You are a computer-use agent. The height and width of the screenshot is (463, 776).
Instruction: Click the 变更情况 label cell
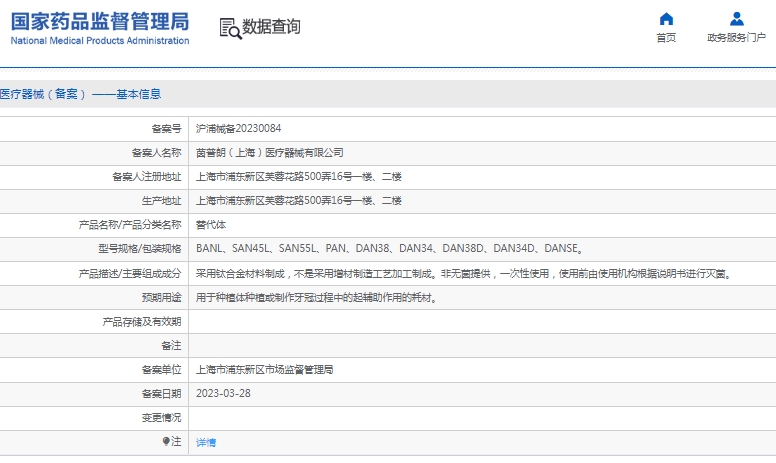(x=161, y=418)
